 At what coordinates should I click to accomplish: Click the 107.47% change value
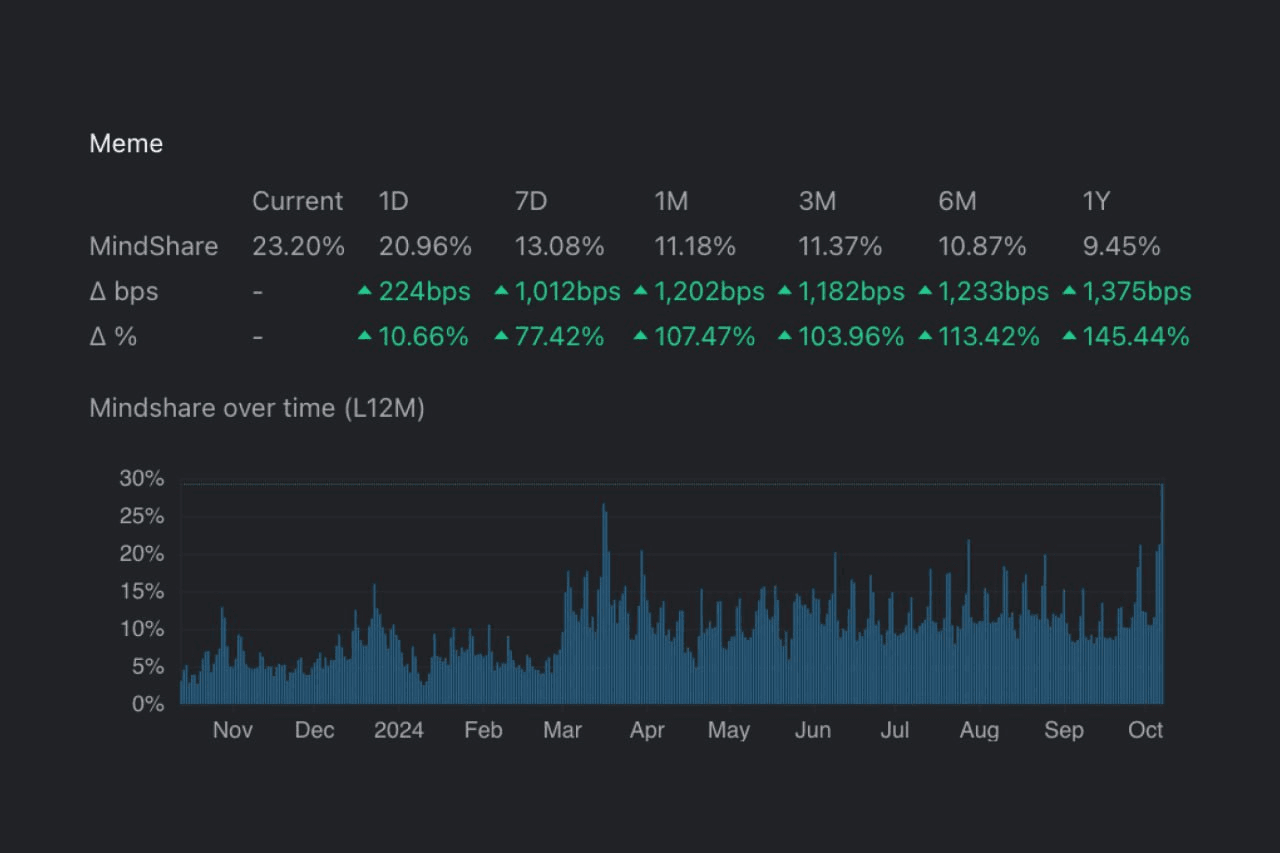[704, 336]
